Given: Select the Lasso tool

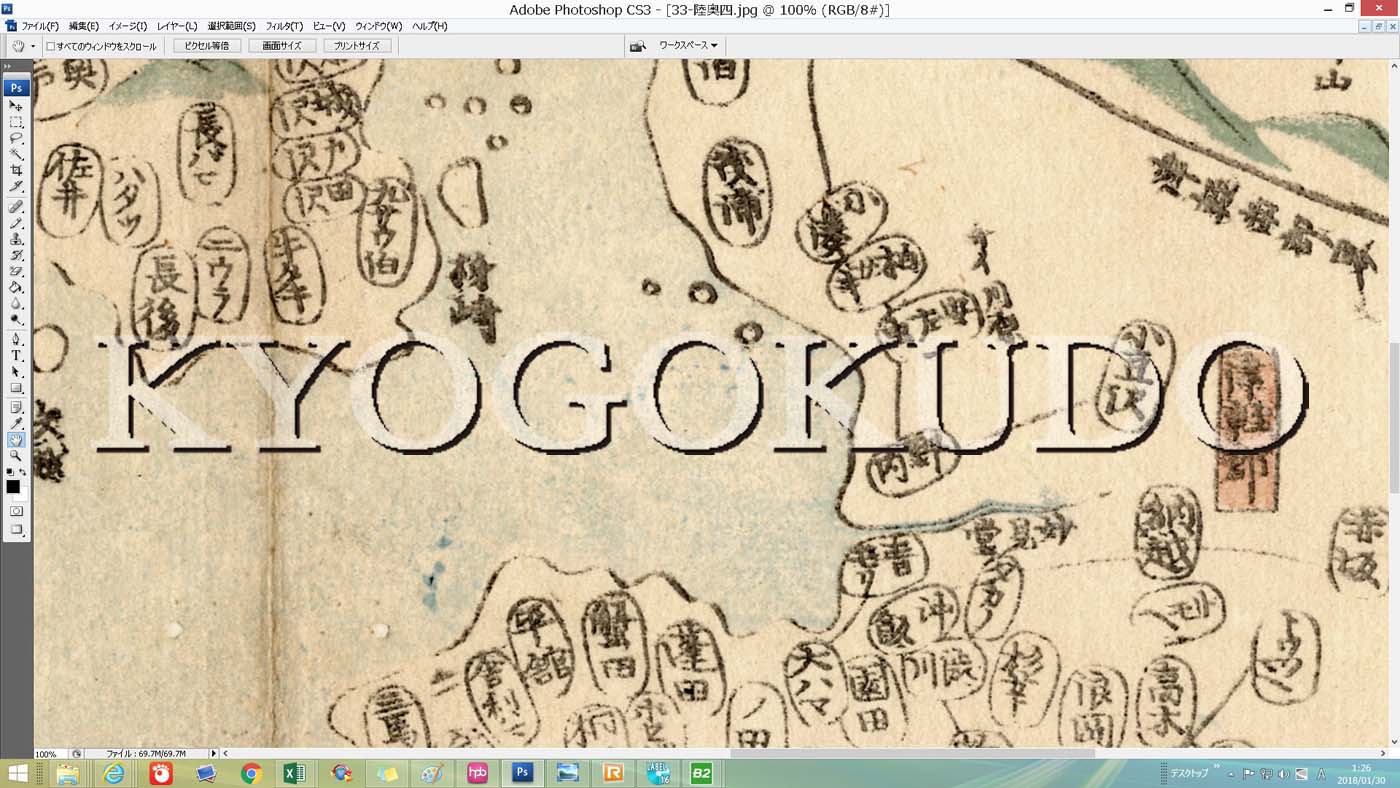Looking at the screenshot, I should (16, 138).
